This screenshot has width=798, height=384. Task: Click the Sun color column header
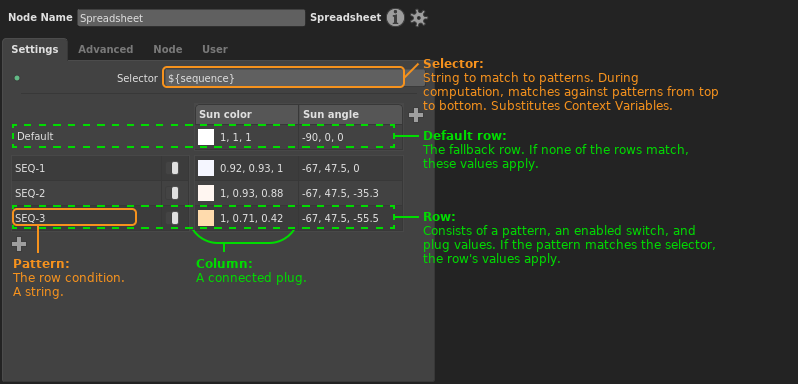coord(247,114)
